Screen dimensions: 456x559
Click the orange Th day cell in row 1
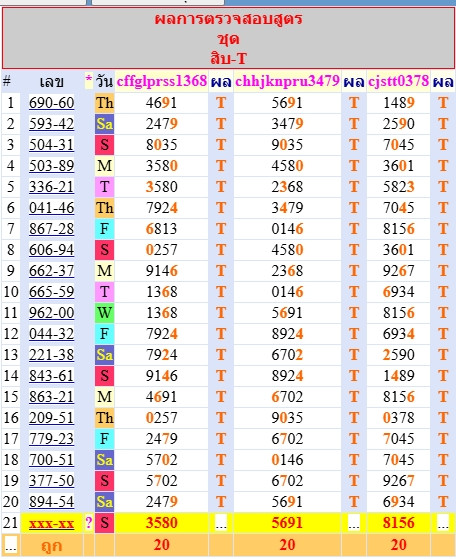[104, 103]
